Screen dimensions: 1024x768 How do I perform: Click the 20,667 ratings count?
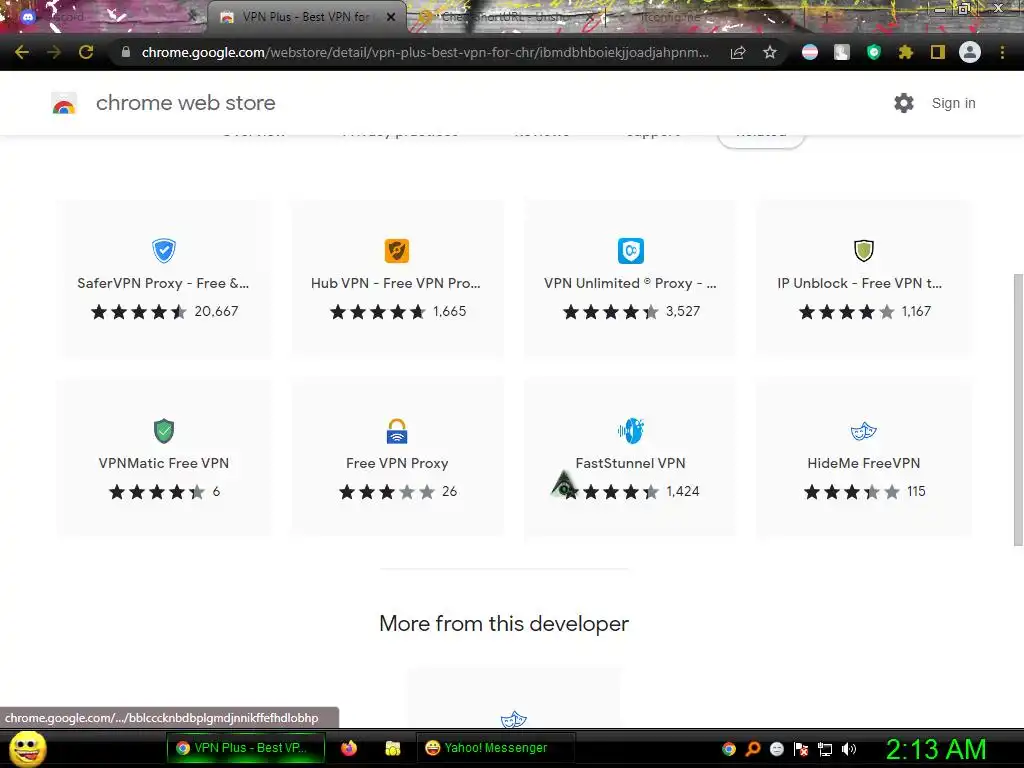pos(216,312)
